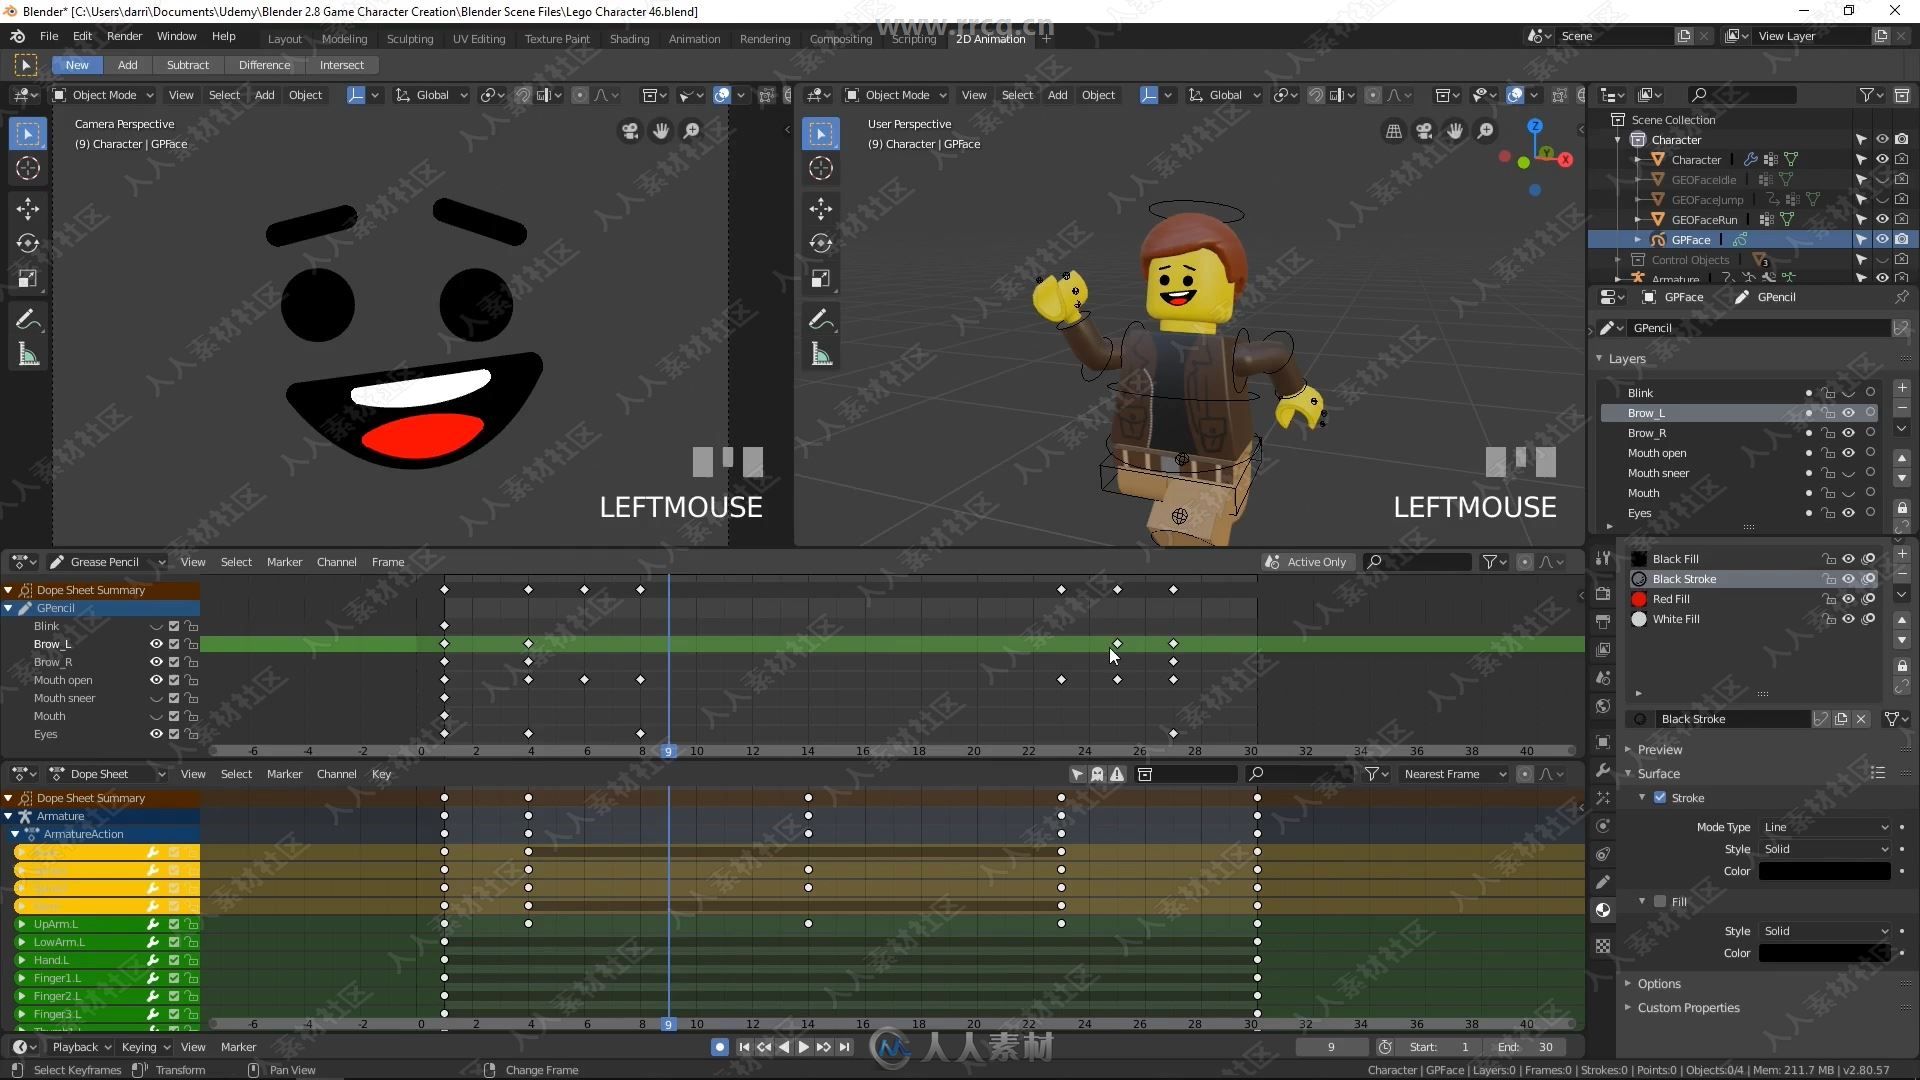The width and height of the screenshot is (1920, 1080).
Task: Select the Cursor tool in camera viewport
Action: pos(28,168)
